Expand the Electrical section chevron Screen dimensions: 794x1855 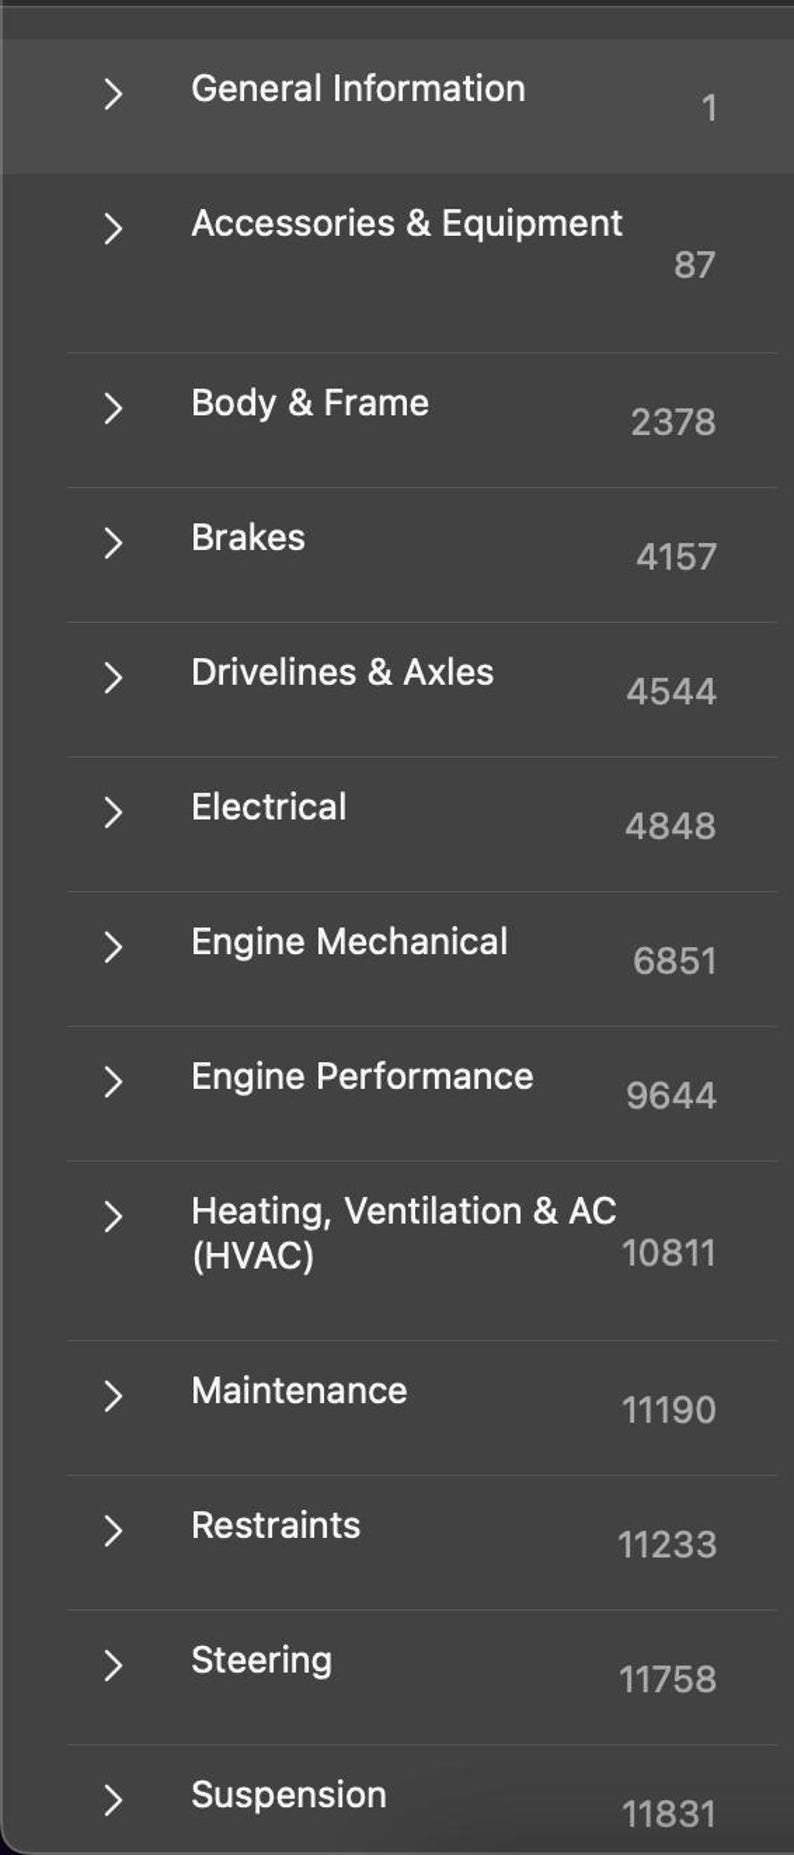coord(113,812)
